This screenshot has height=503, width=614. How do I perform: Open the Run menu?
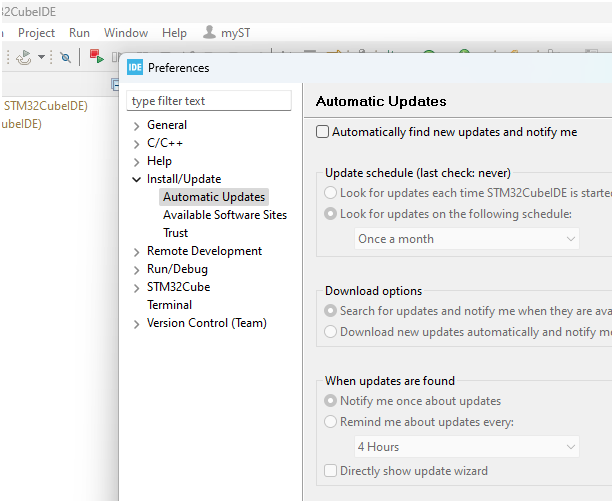[79, 33]
